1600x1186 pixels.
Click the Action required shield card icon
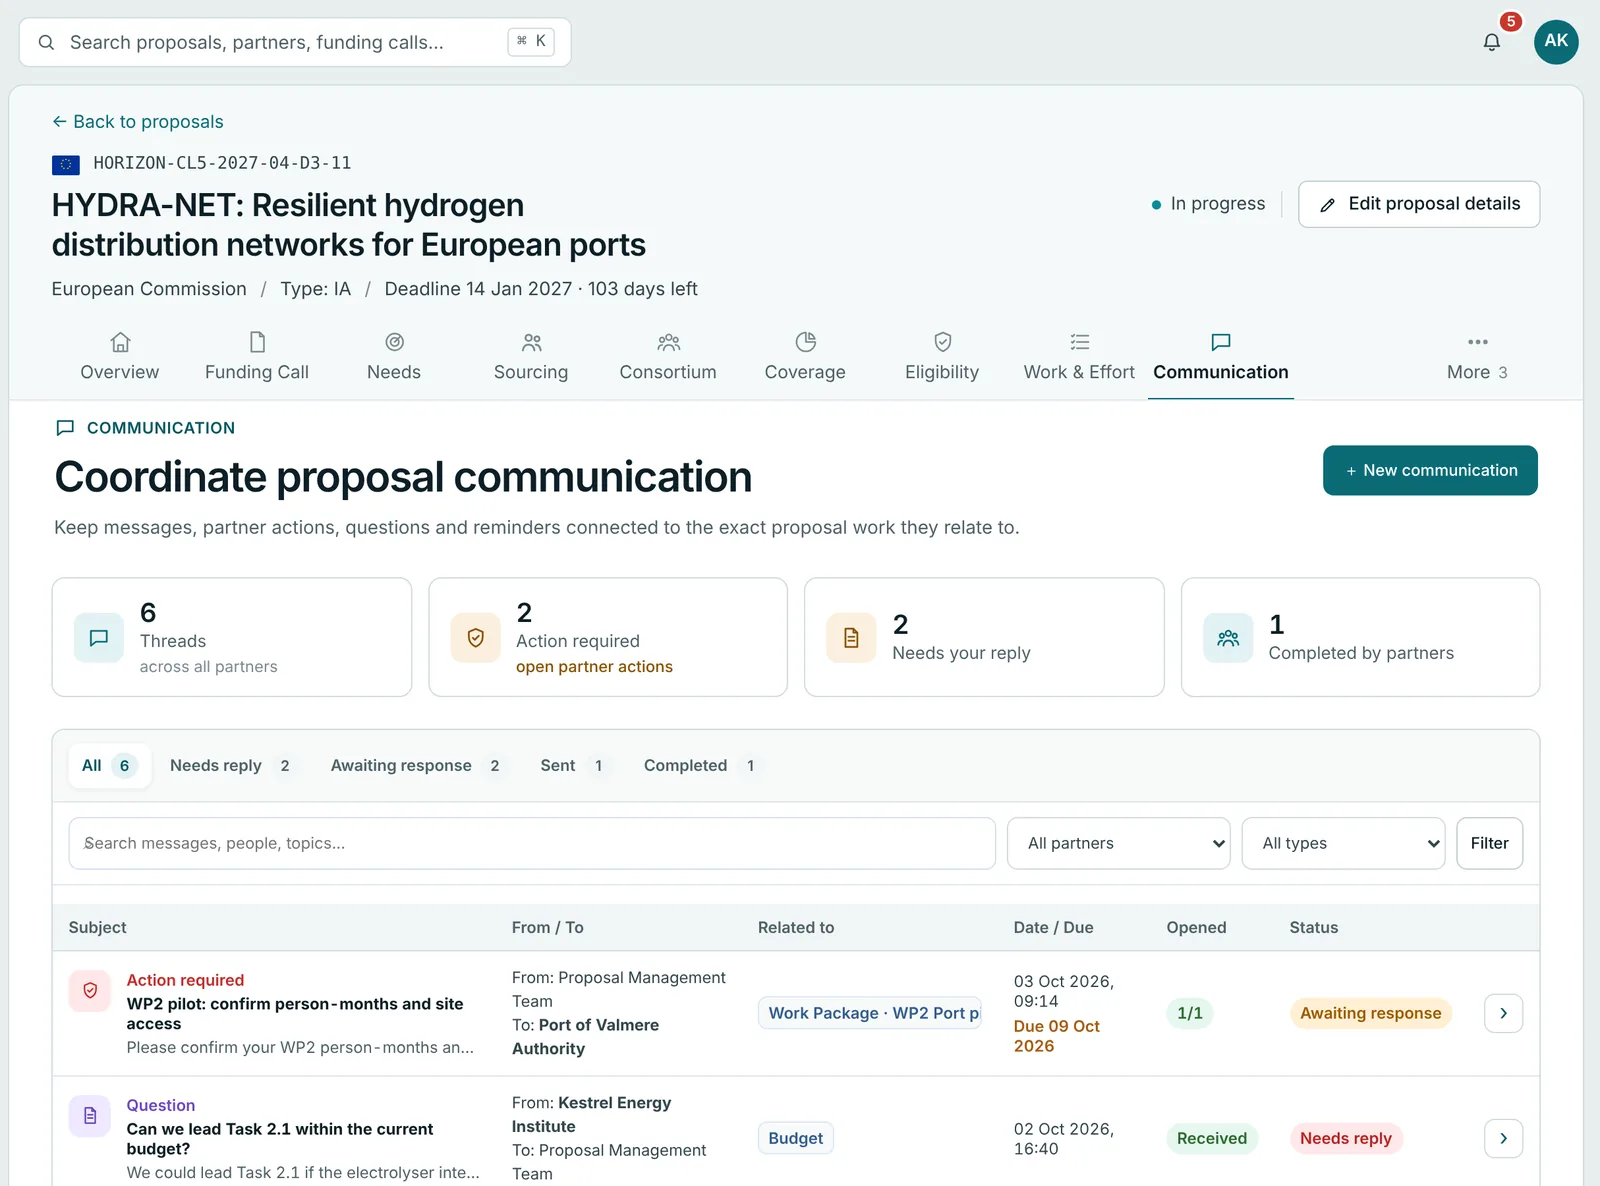click(x=476, y=638)
